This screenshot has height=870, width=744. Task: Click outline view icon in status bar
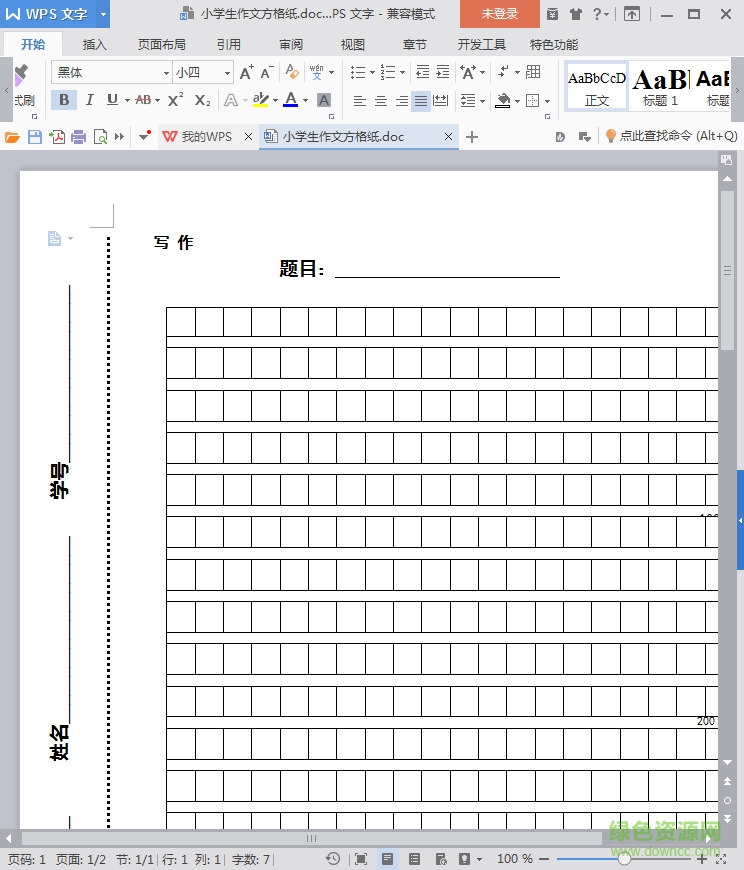414,859
